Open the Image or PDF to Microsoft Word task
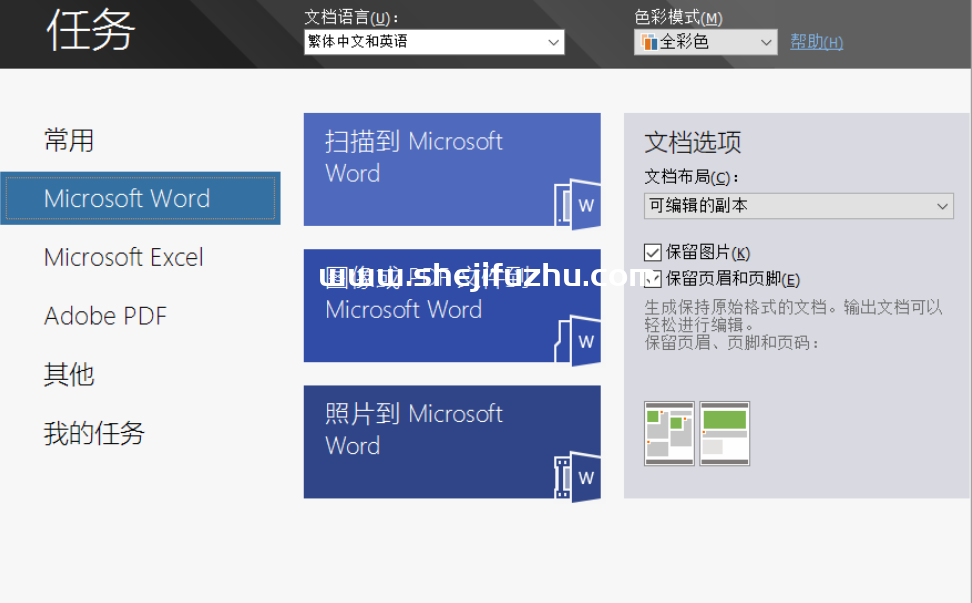 pyautogui.click(x=452, y=306)
